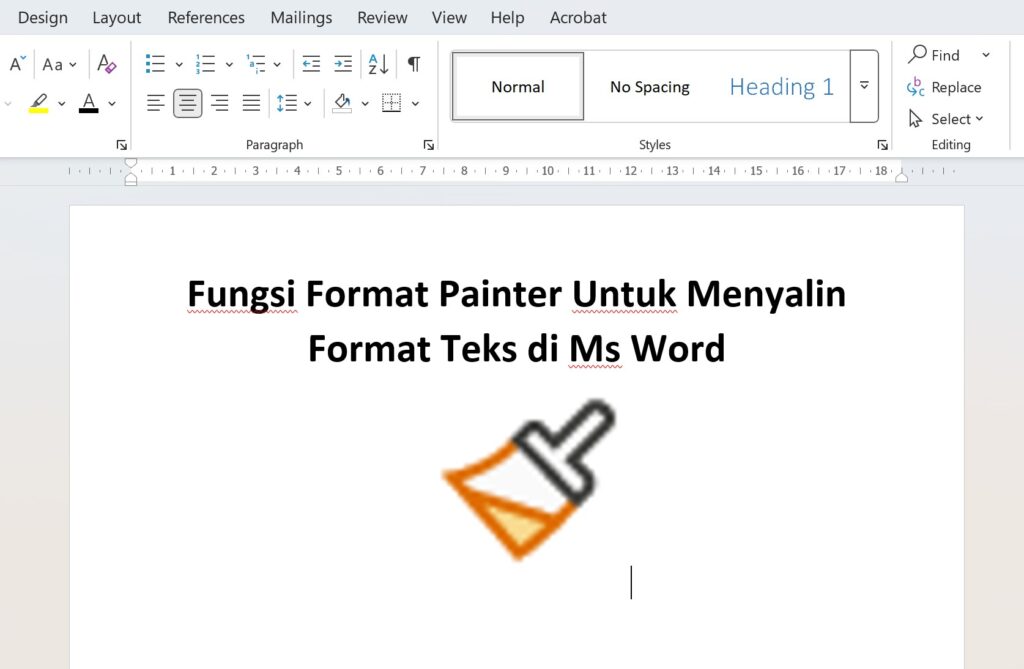Expand the Styles gallery More arrow
This screenshot has width=1024, height=669.
pos(864,86)
